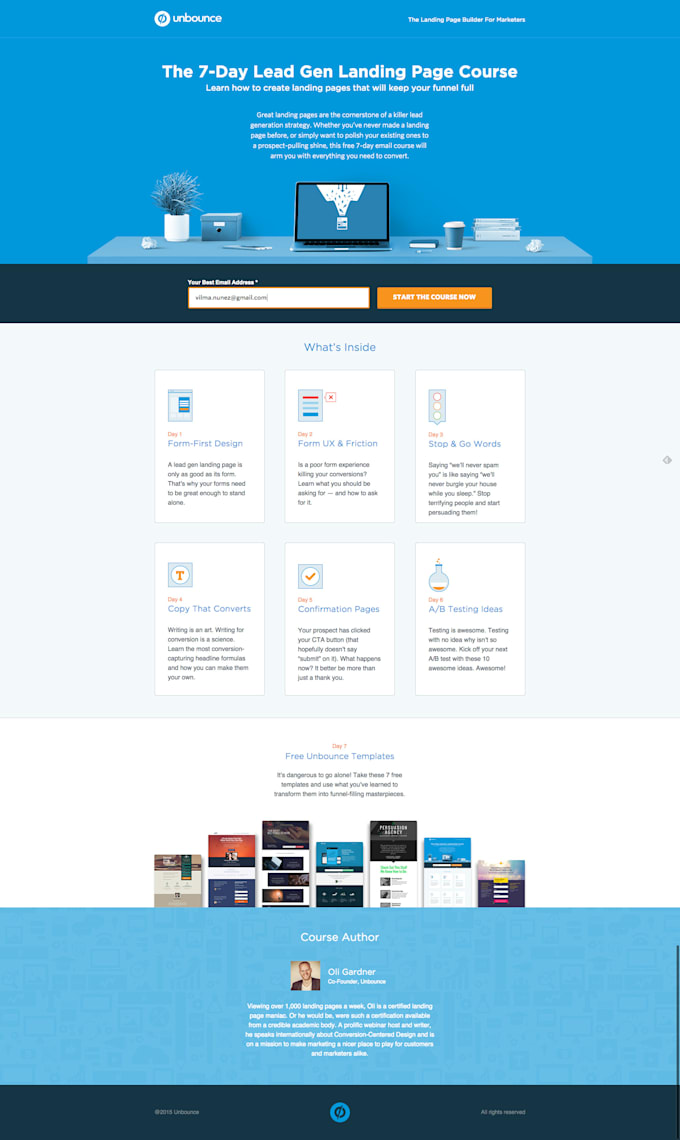680x1140 pixels.
Task: Click the Start The Course Now button
Action: [x=434, y=297]
